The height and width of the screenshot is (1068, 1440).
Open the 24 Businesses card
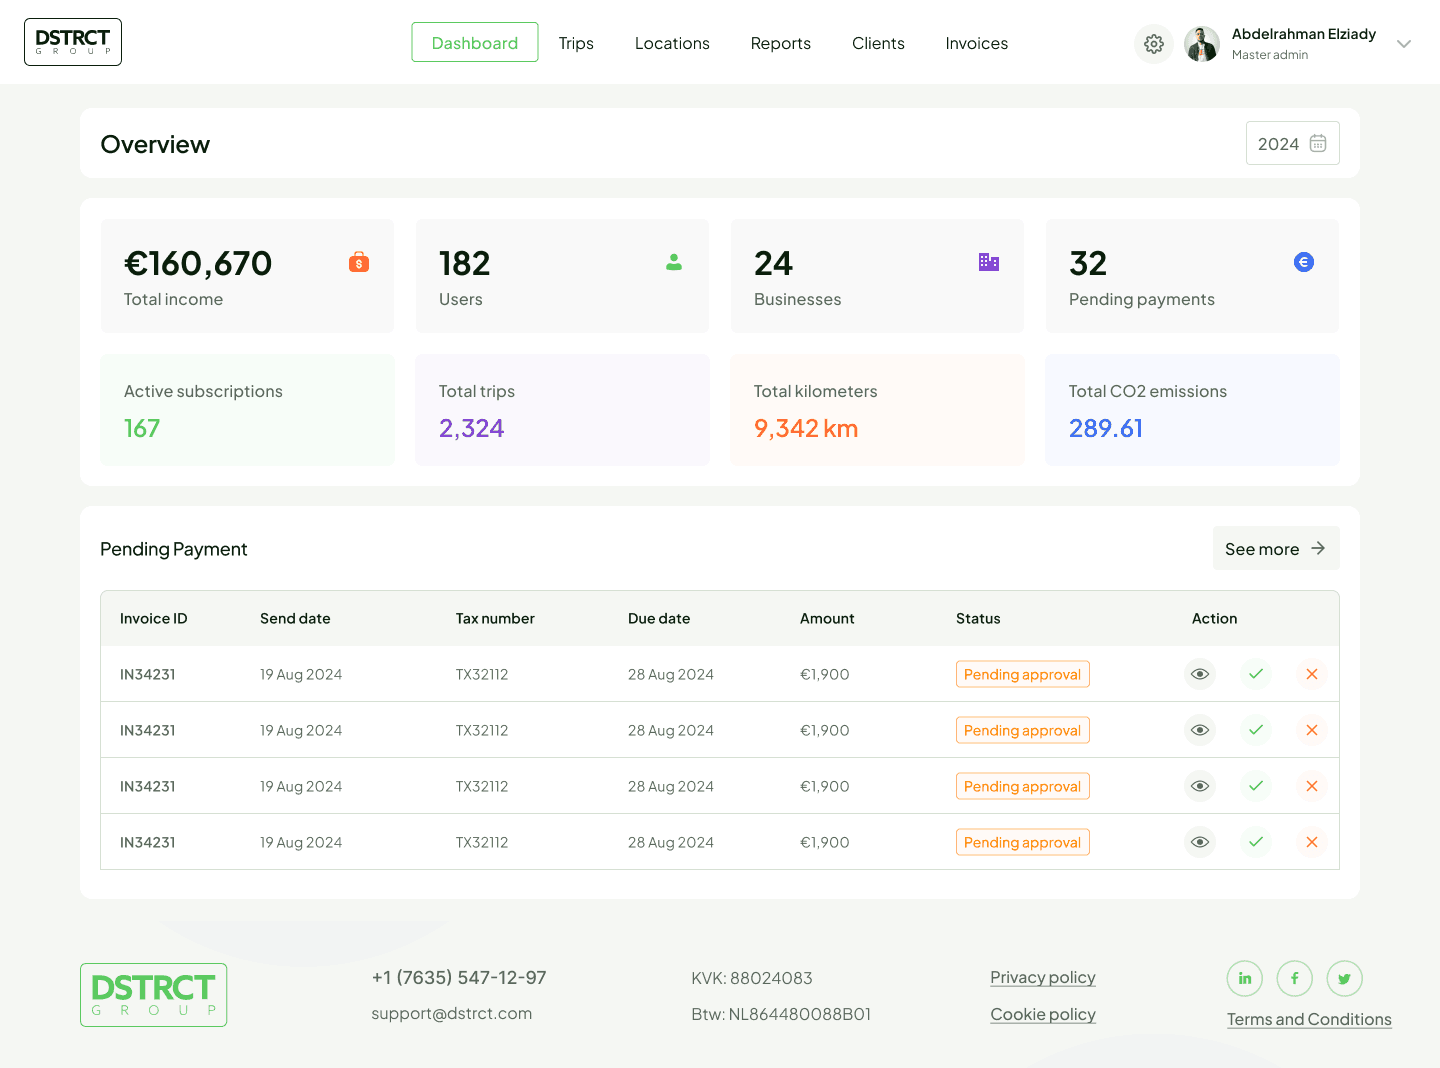(x=878, y=276)
